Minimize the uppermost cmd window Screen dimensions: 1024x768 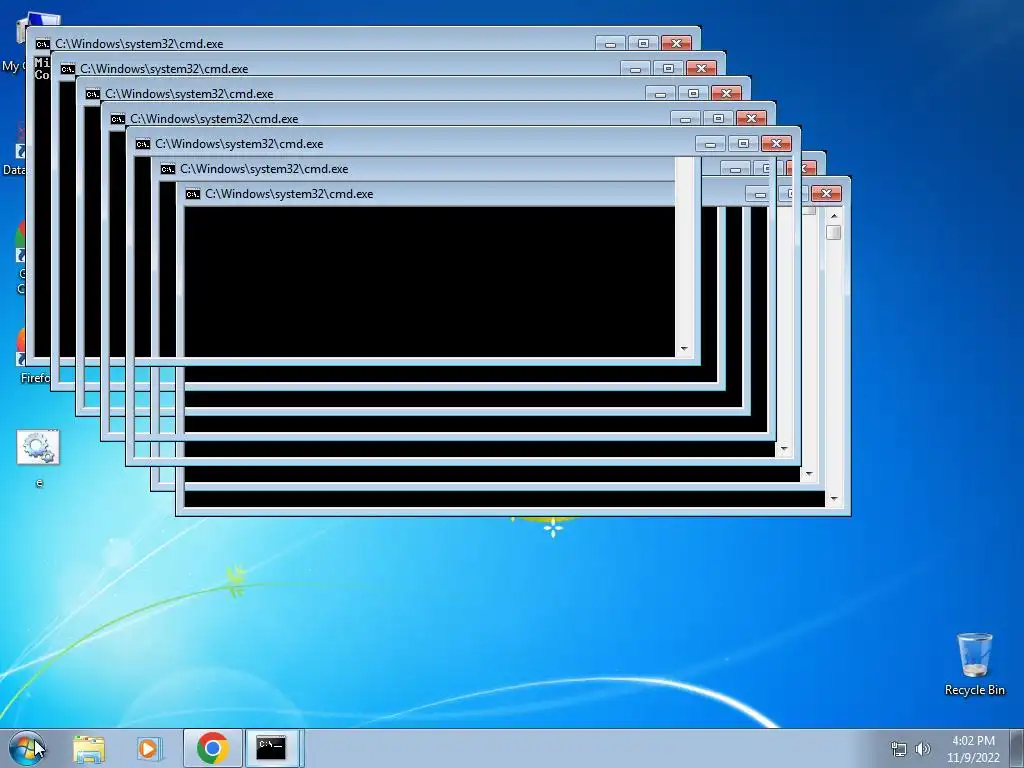coord(610,44)
